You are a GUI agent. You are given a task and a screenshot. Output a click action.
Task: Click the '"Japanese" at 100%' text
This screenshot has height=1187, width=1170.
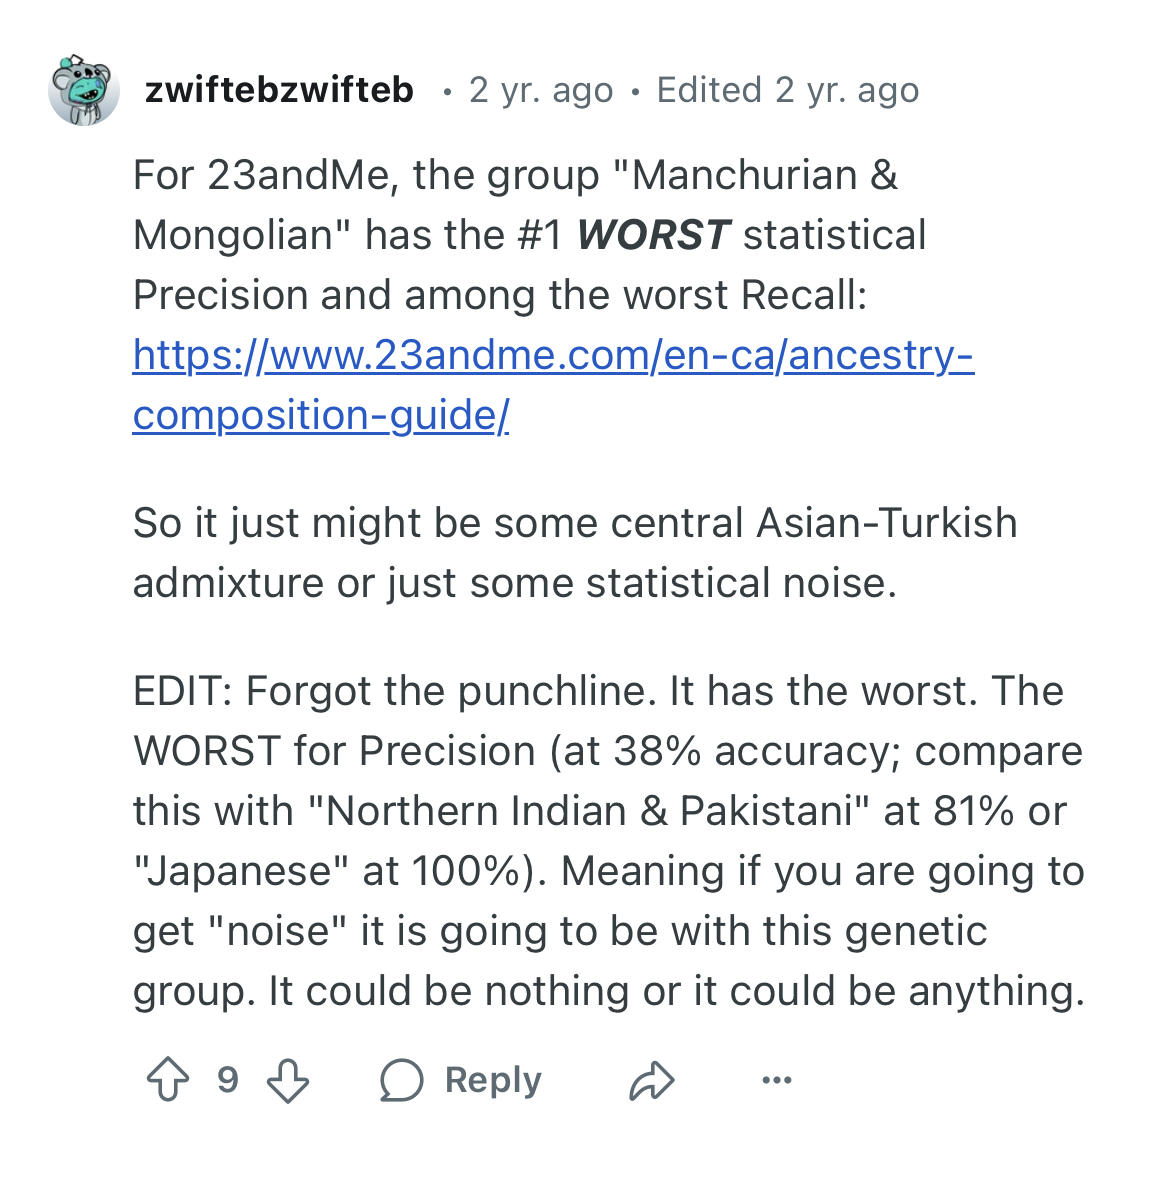click(338, 871)
